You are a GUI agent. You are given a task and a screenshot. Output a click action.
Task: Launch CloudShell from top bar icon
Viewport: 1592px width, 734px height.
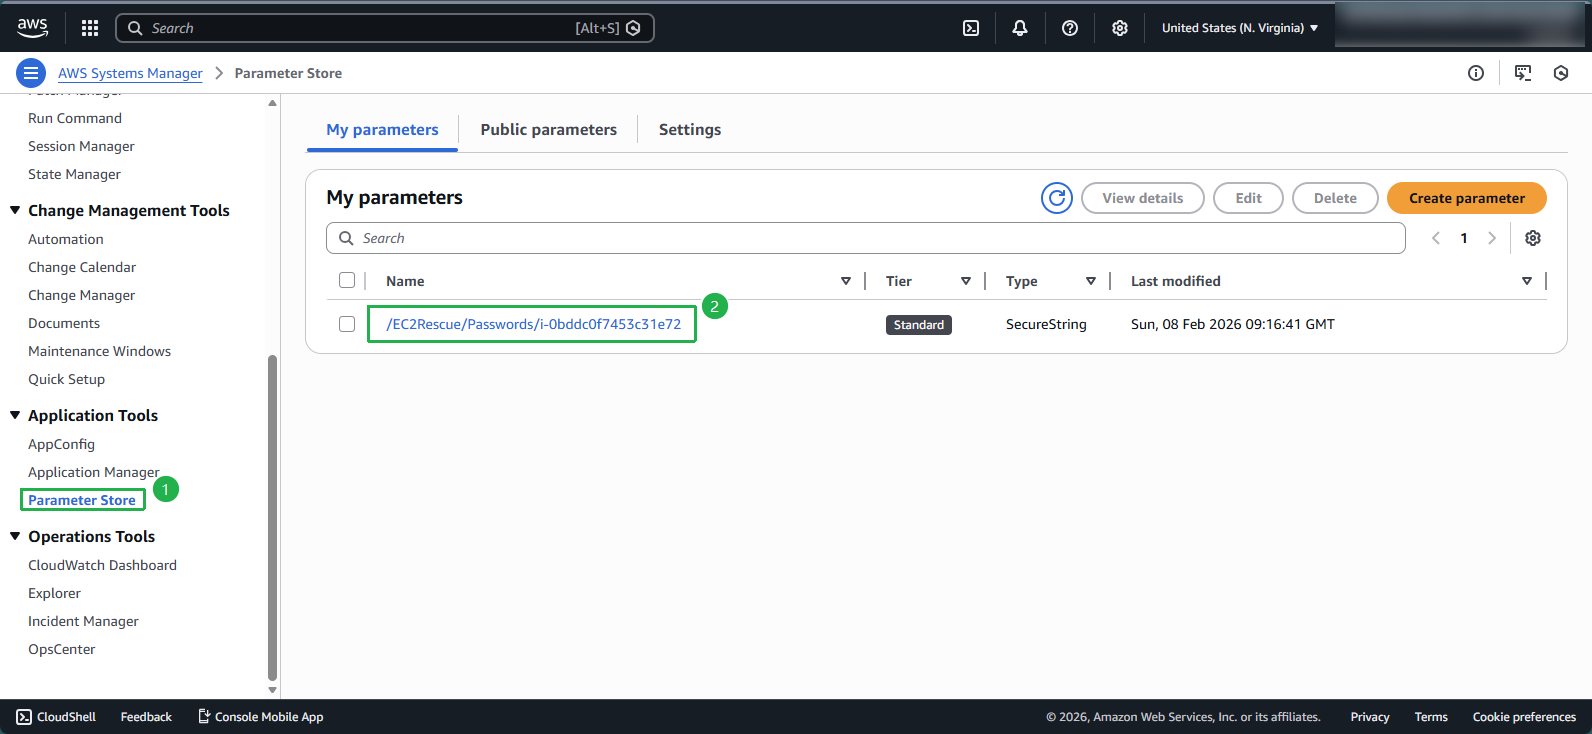point(971,28)
